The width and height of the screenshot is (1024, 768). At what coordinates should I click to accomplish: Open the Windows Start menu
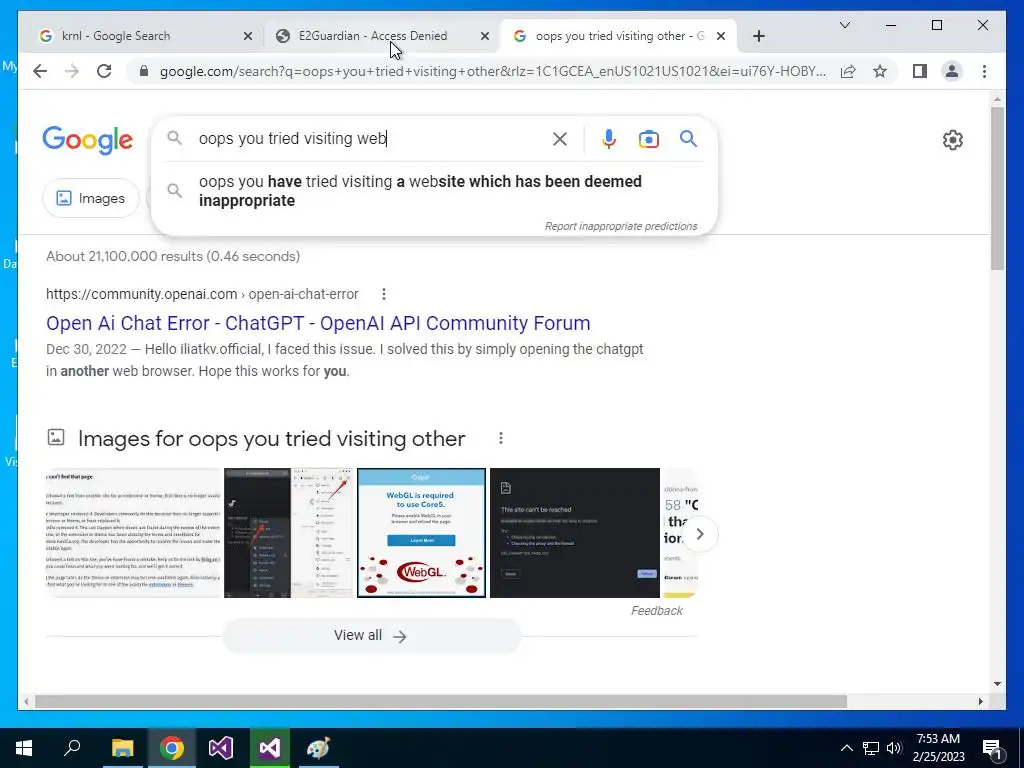[24, 748]
